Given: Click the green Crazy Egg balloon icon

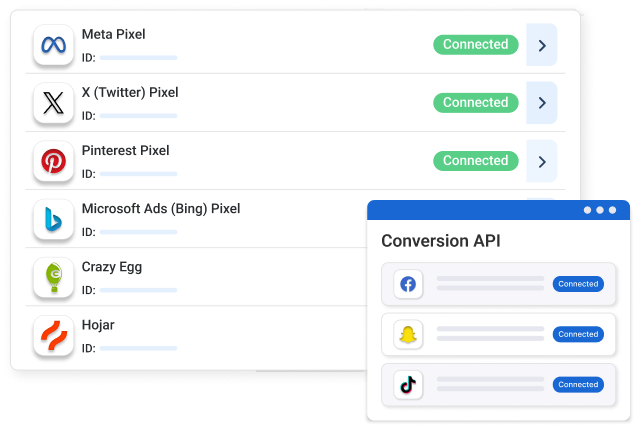Looking at the screenshot, I should coord(53,277).
